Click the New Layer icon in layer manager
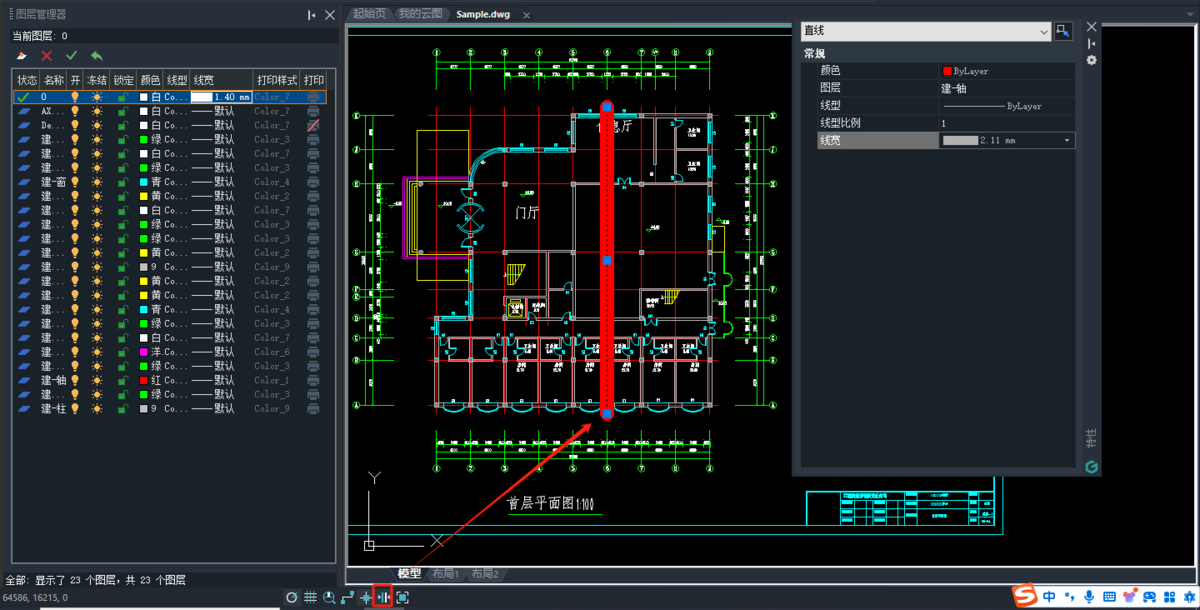 pyautogui.click(x=21, y=56)
